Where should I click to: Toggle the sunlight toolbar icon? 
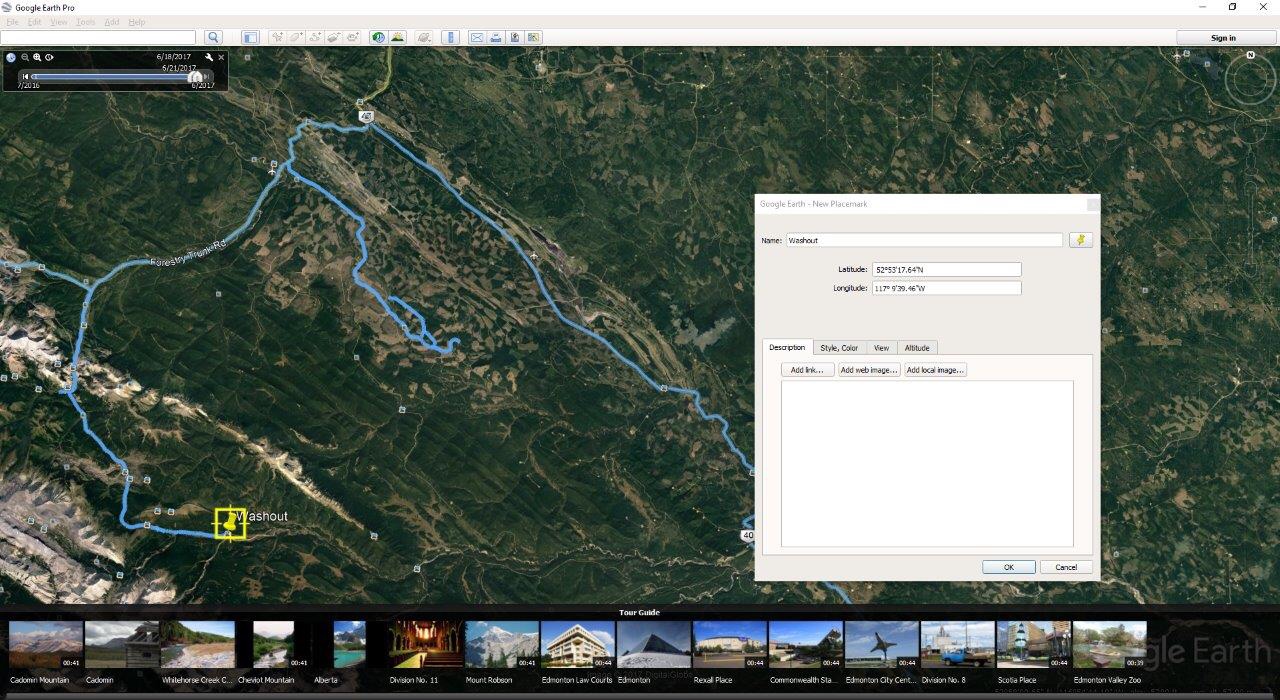[x=397, y=38]
